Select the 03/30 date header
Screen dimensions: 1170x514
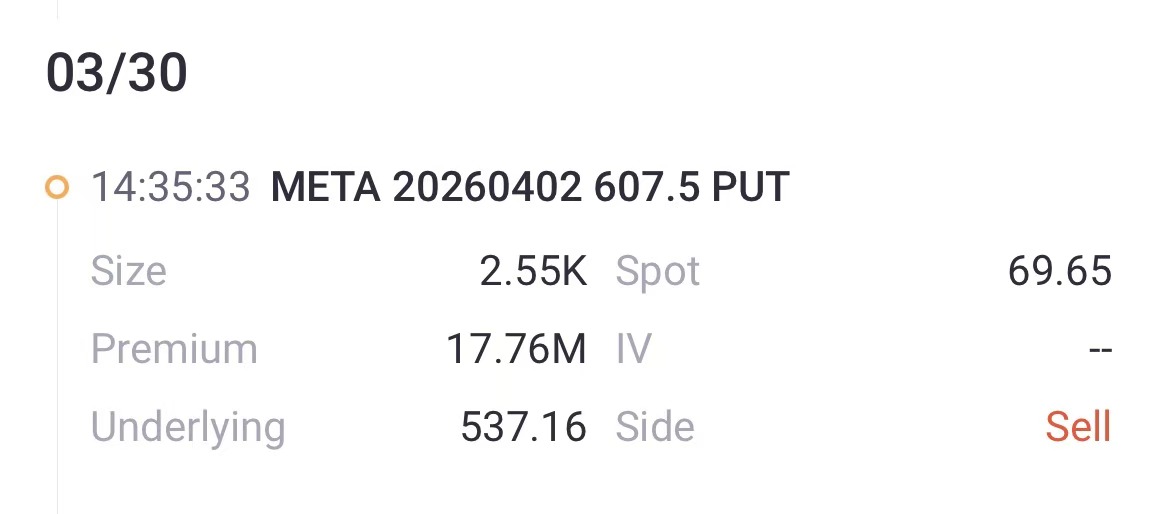point(117,76)
